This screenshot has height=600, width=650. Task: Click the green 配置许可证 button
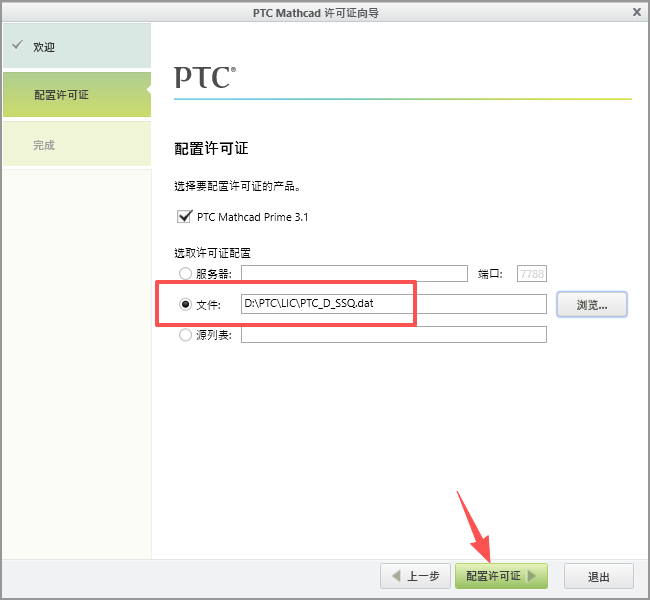point(501,576)
